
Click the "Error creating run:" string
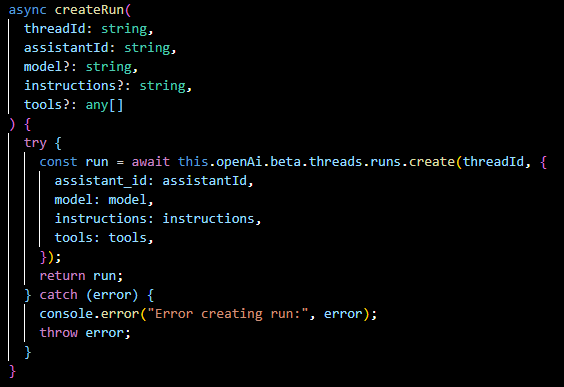coord(228,314)
